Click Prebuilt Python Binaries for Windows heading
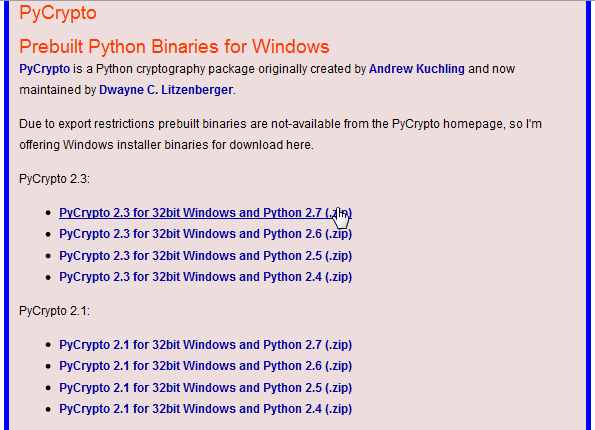 coord(174,47)
